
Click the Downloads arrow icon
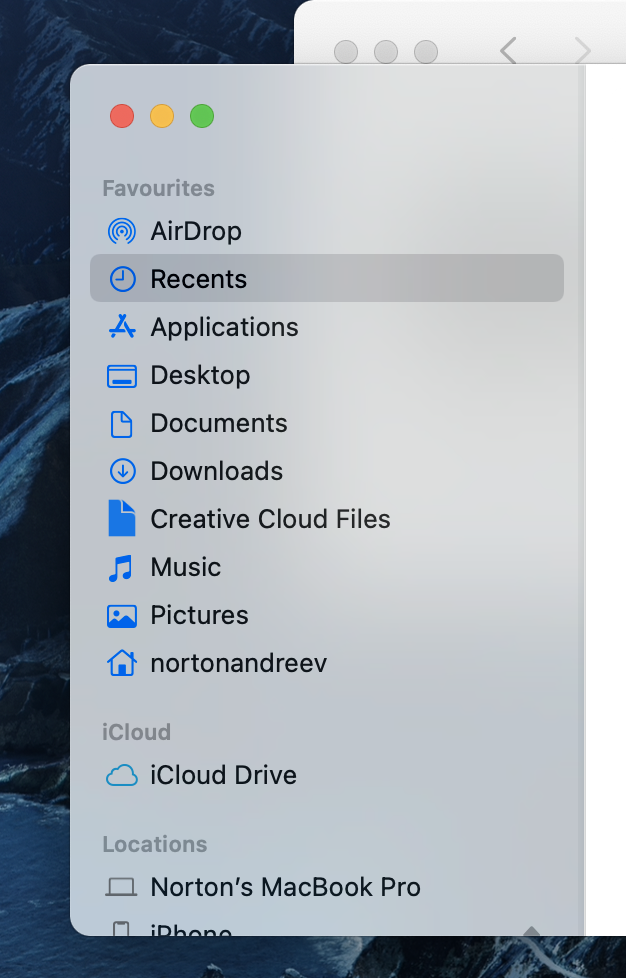122,472
